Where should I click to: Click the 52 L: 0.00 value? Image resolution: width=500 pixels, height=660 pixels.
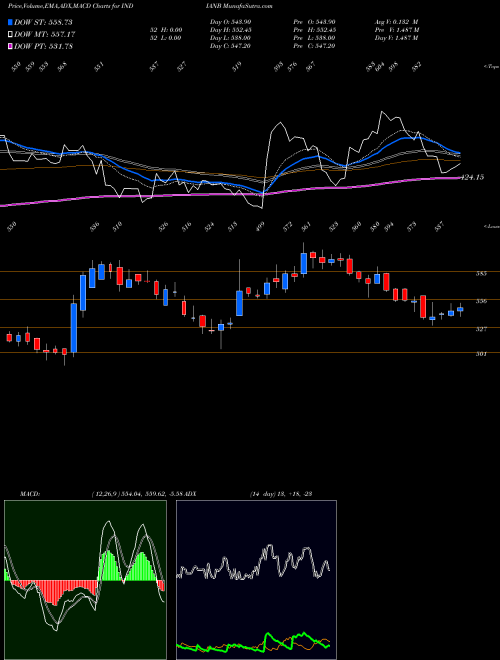166,38
